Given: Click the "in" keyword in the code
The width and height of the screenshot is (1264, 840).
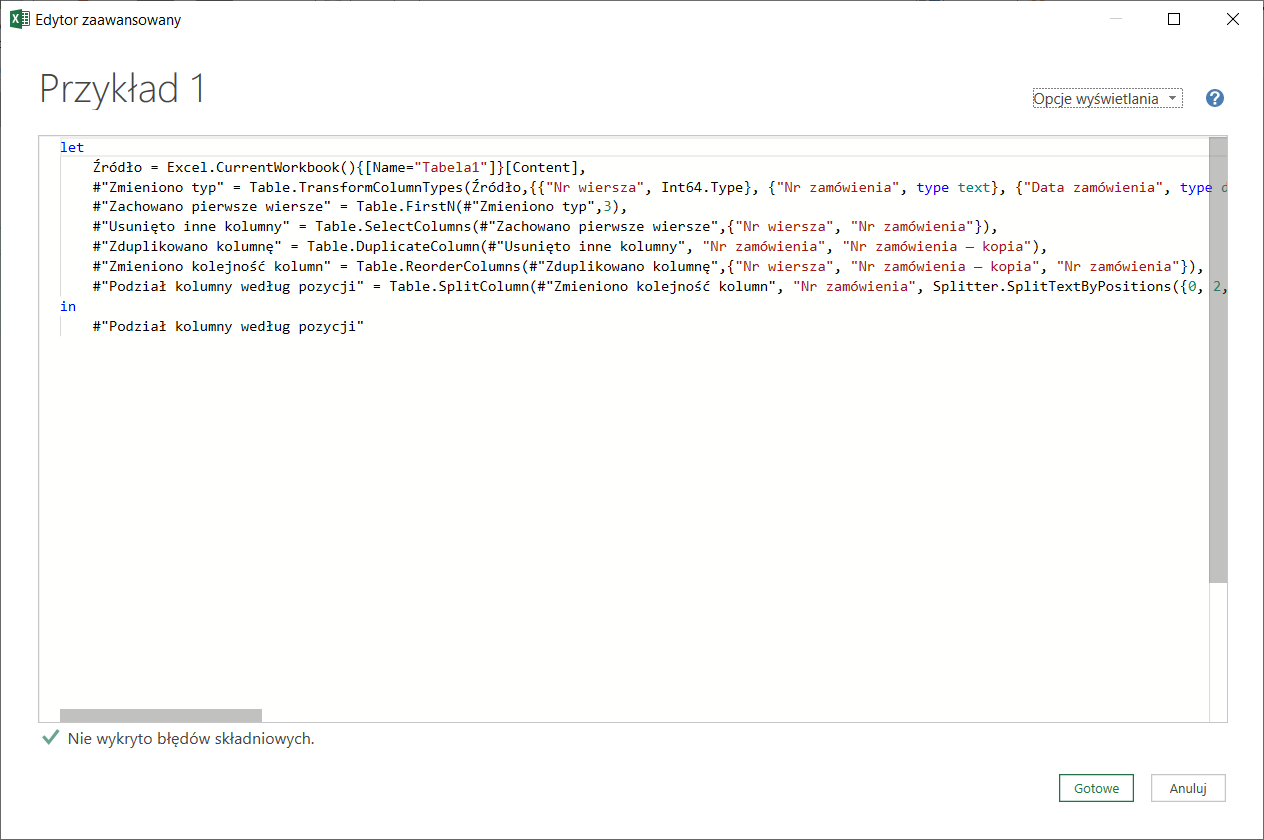Looking at the screenshot, I should [x=68, y=307].
